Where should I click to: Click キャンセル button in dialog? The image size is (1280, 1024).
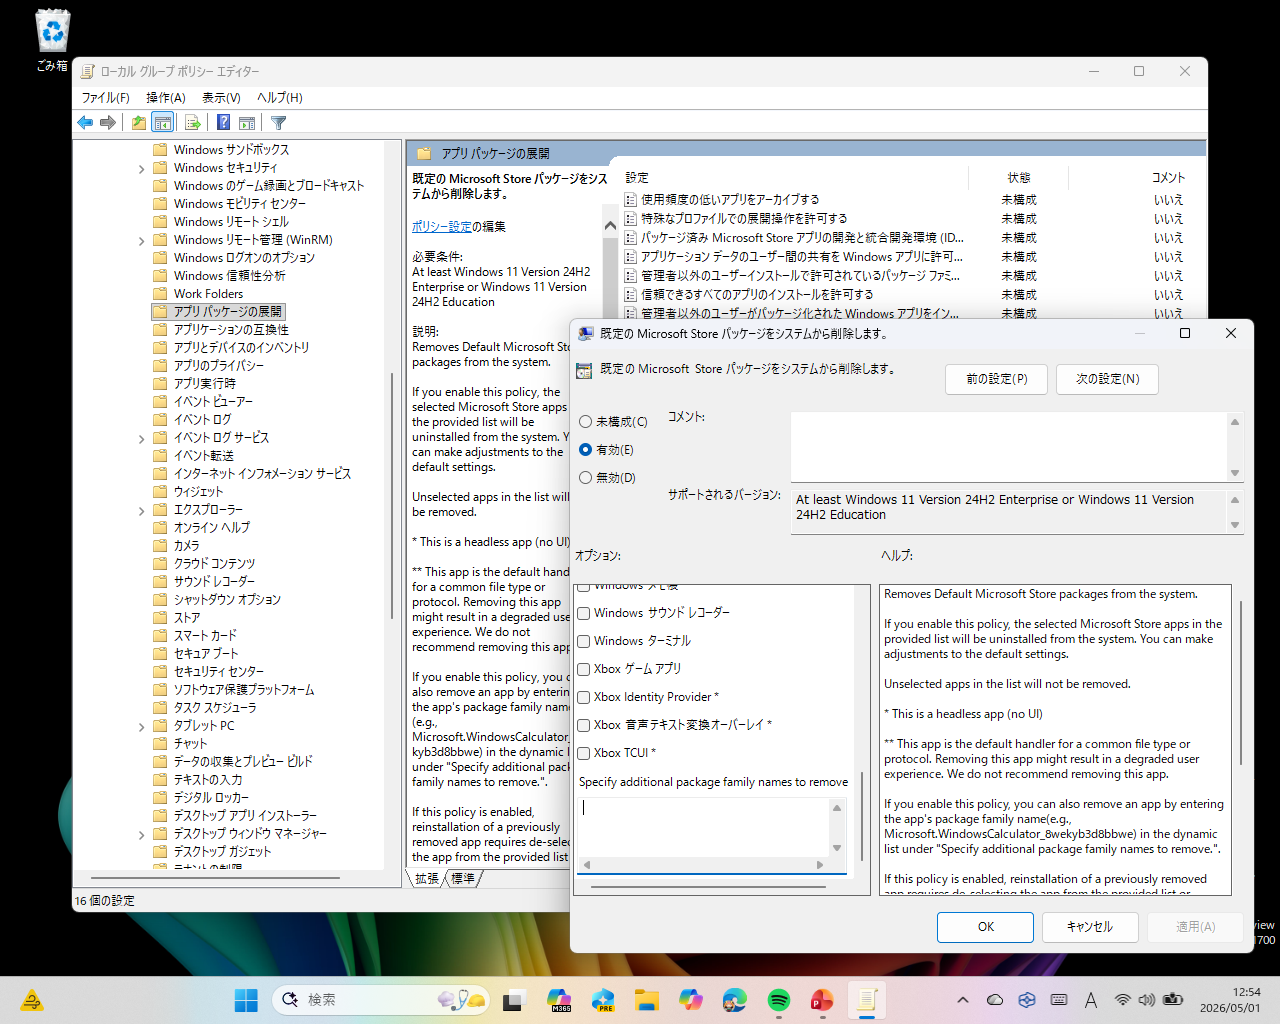pyautogui.click(x=1090, y=927)
